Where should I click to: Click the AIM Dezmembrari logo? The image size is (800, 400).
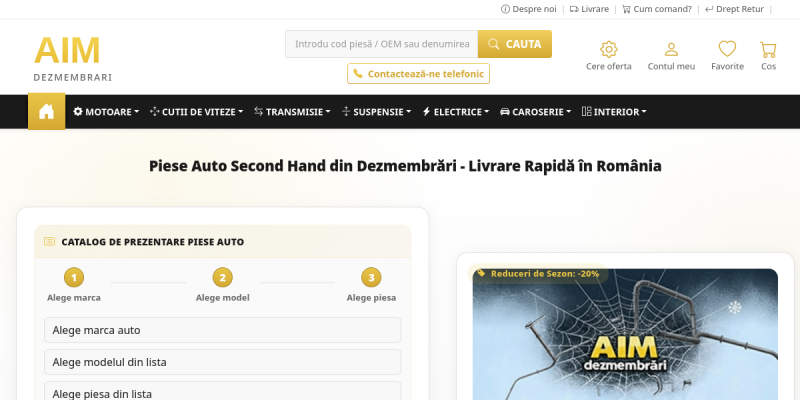[x=73, y=58]
